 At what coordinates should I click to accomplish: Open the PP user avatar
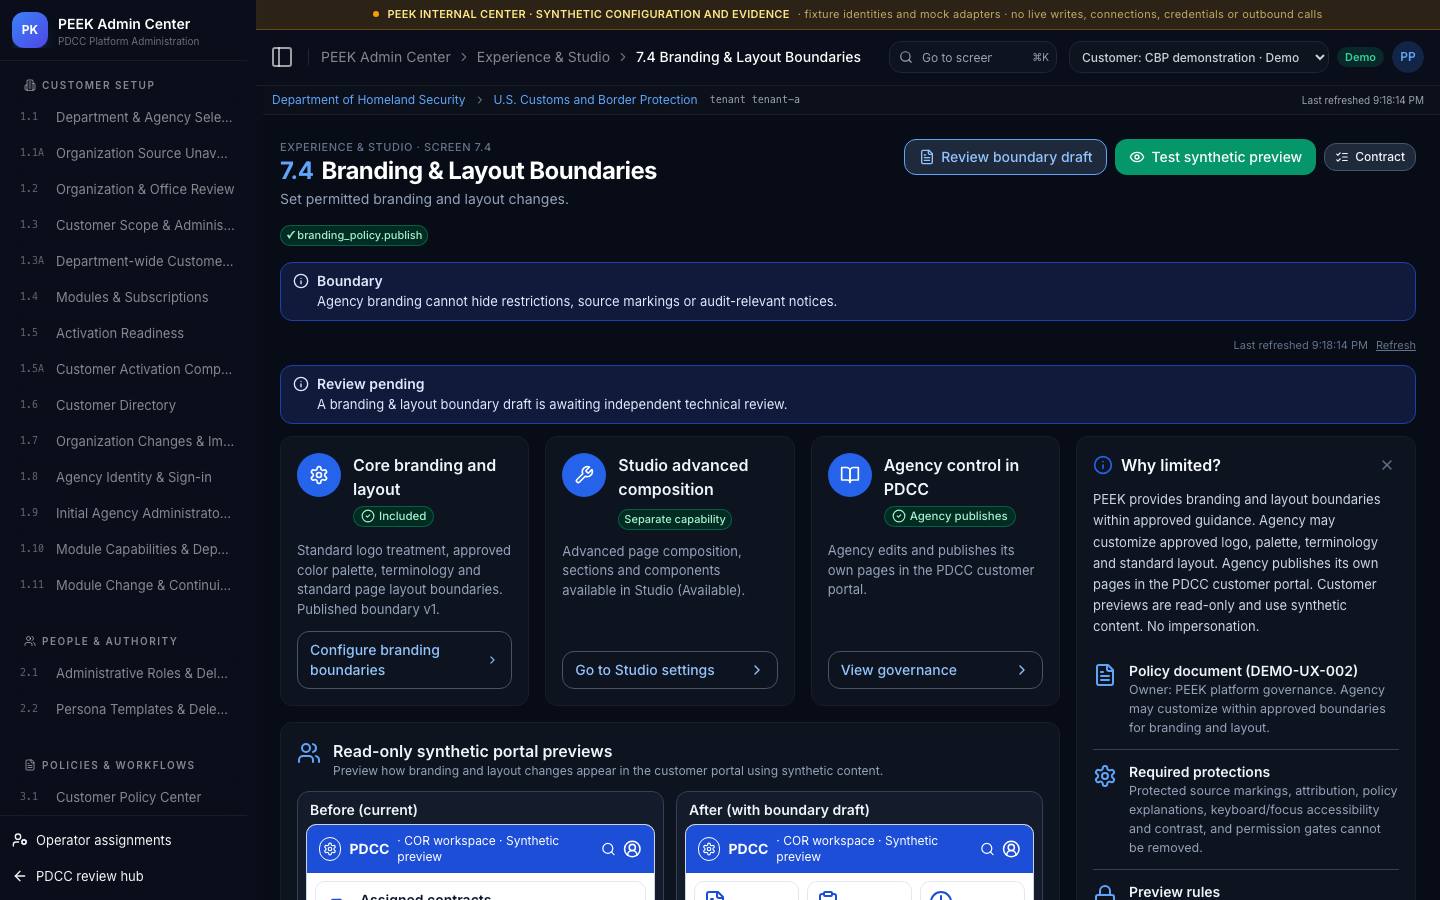click(1408, 57)
